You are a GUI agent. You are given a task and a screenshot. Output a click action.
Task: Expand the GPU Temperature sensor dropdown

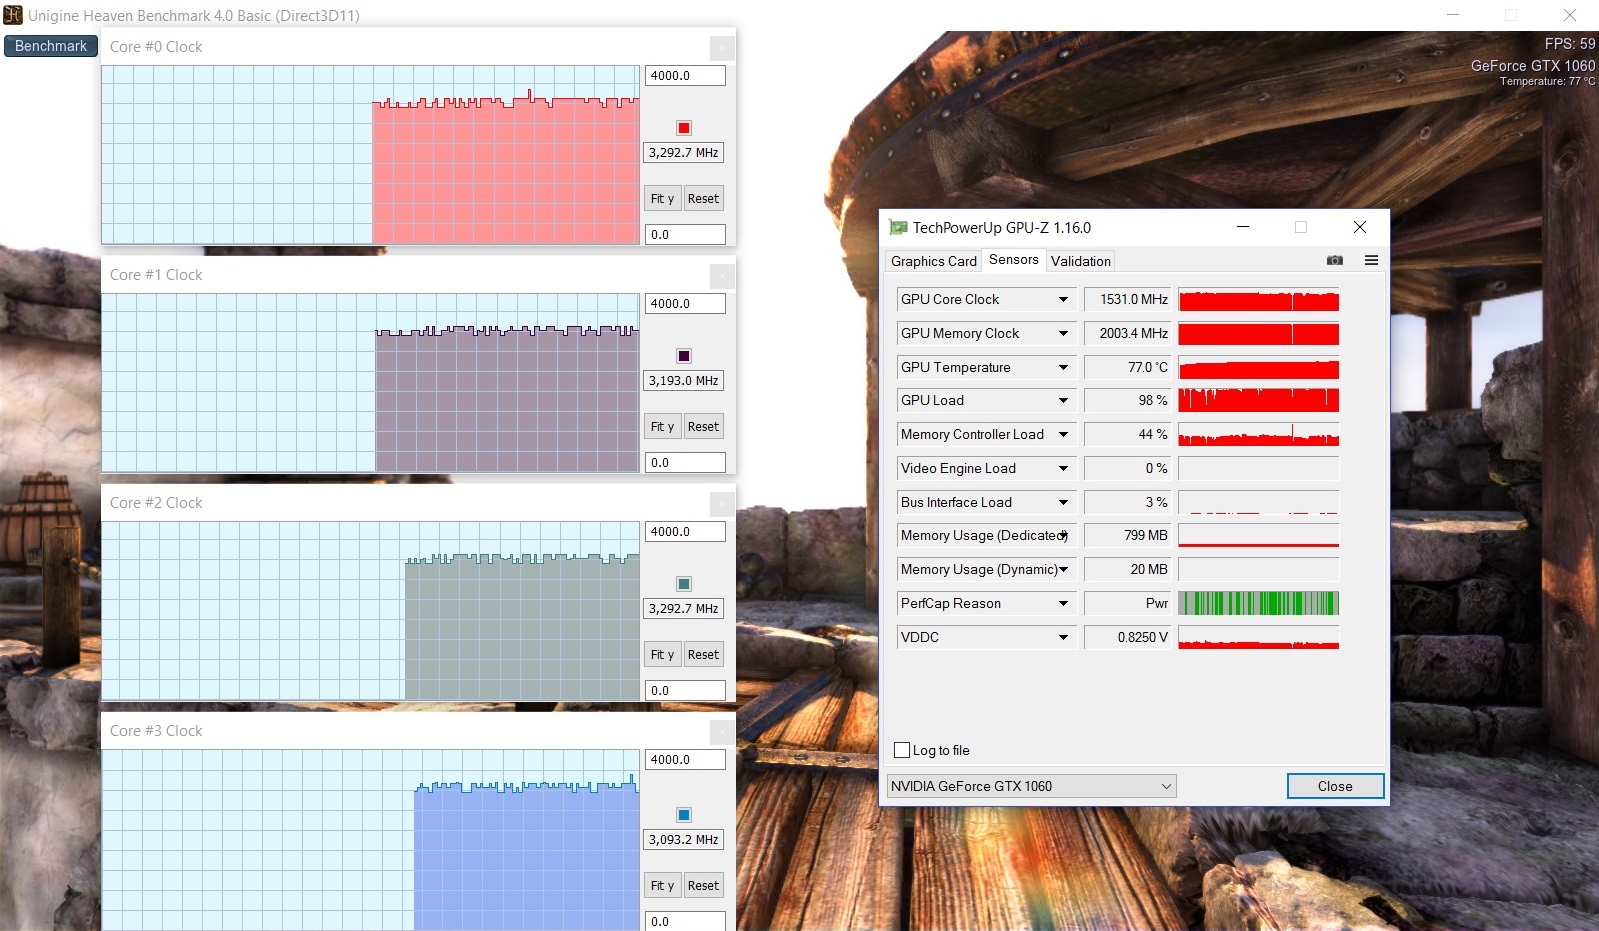click(x=1063, y=367)
